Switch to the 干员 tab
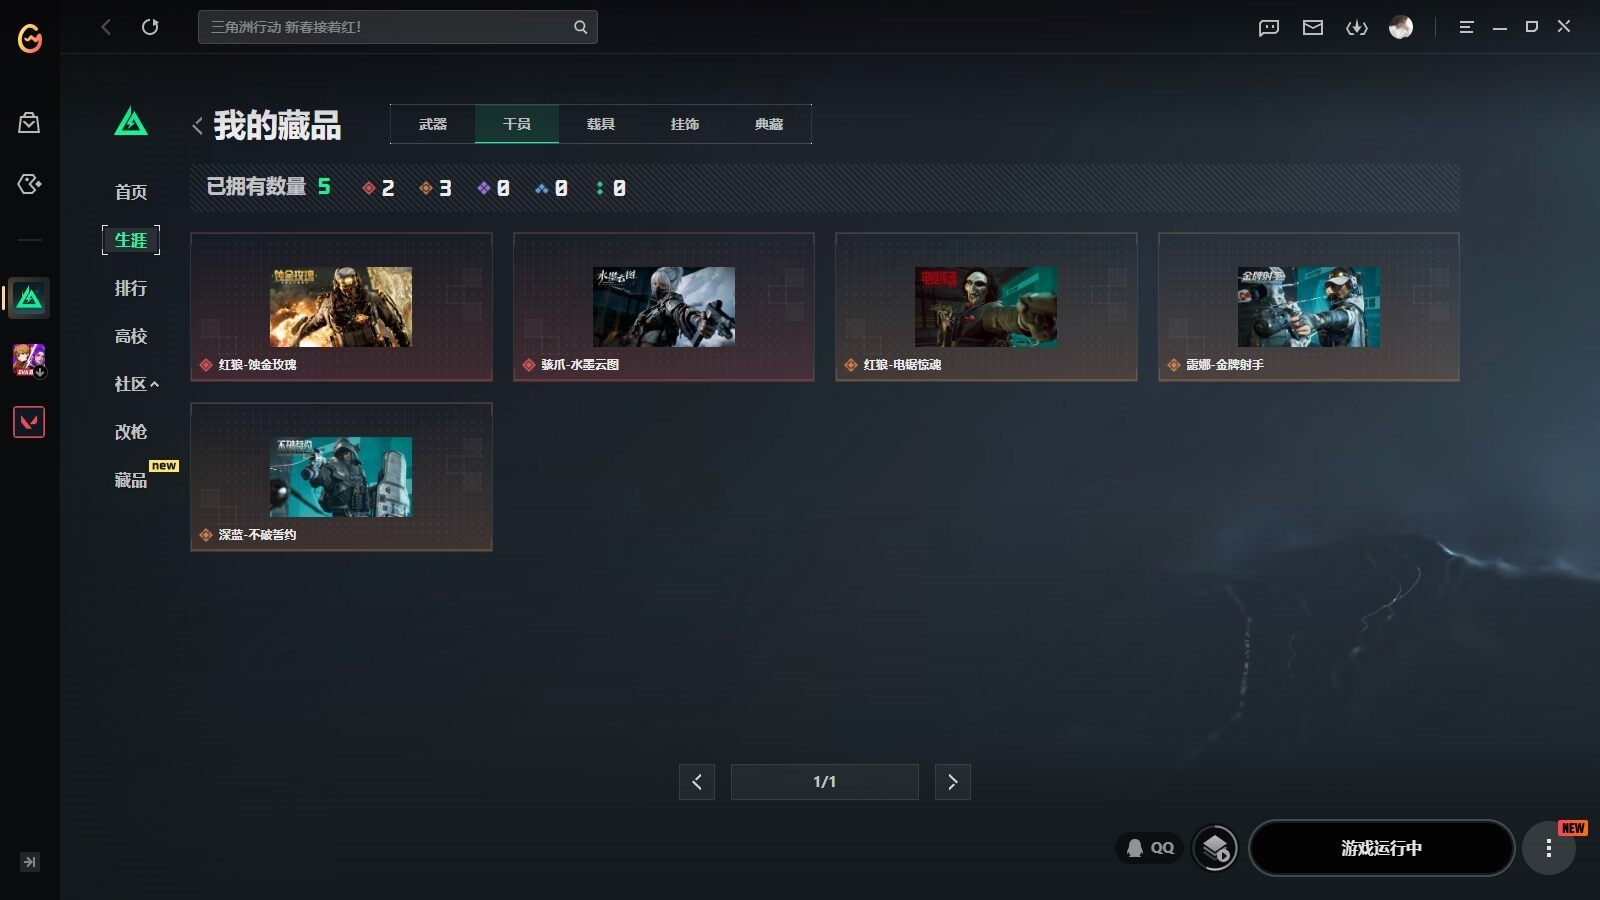1600x900 pixels. coord(517,124)
